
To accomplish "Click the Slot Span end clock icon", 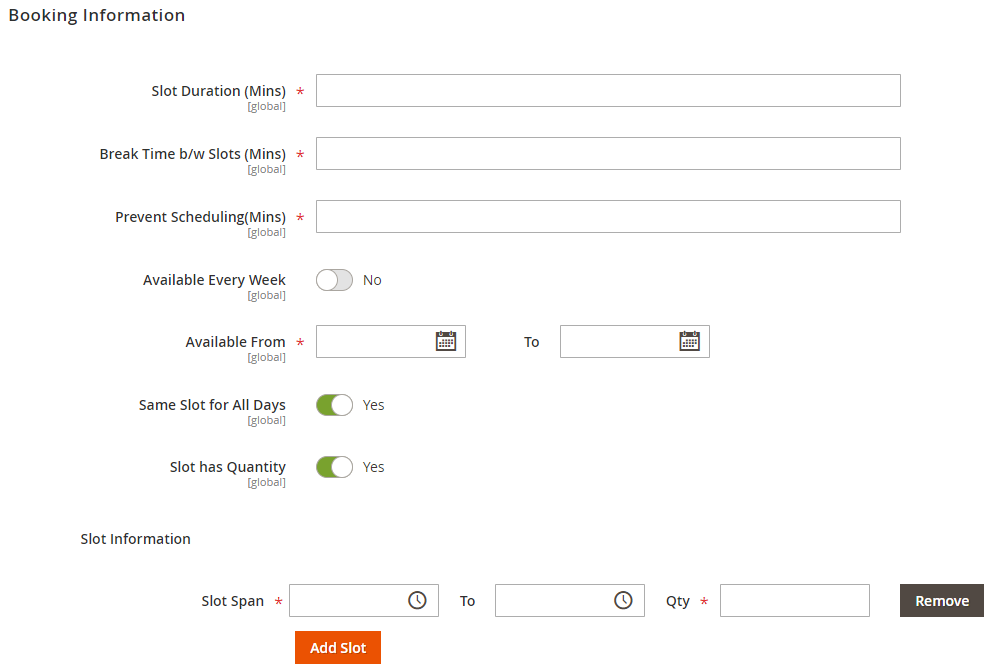I will pyautogui.click(x=623, y=600).
